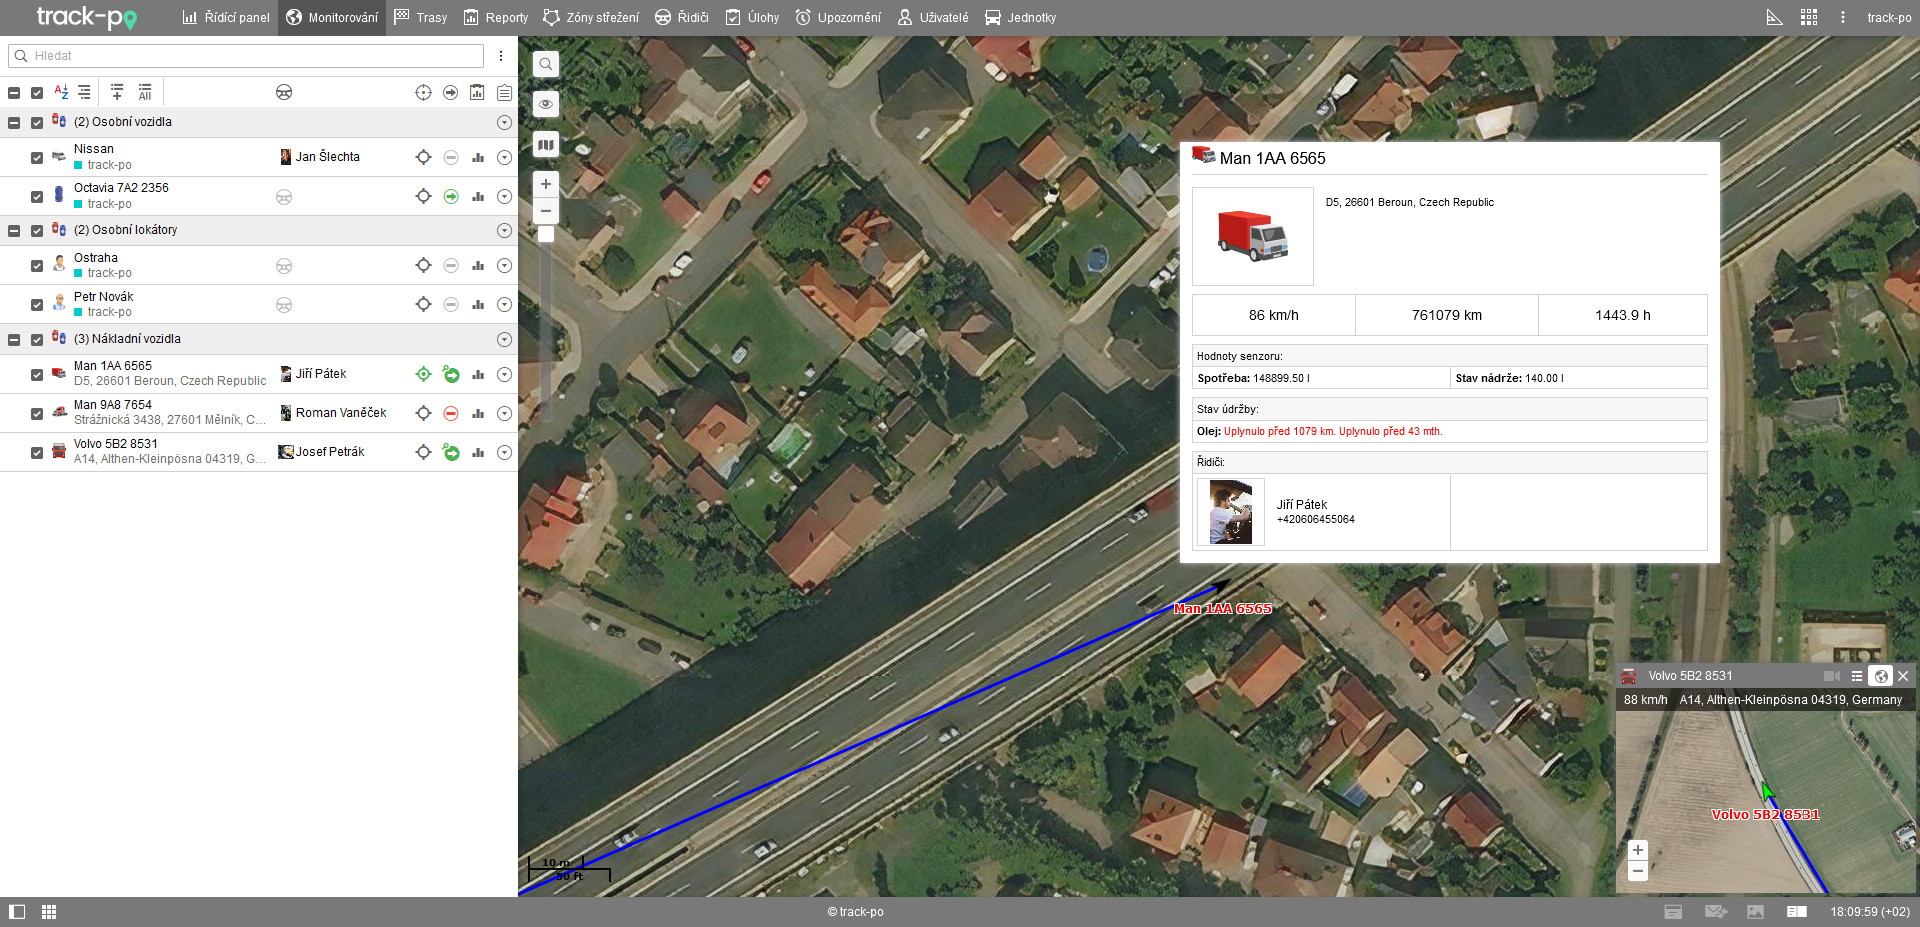Image resolution: width=1920 pixels, height=927 pixels.
Task: Open statistics chart for Nissan unit
Action: [x=478, y=158]
